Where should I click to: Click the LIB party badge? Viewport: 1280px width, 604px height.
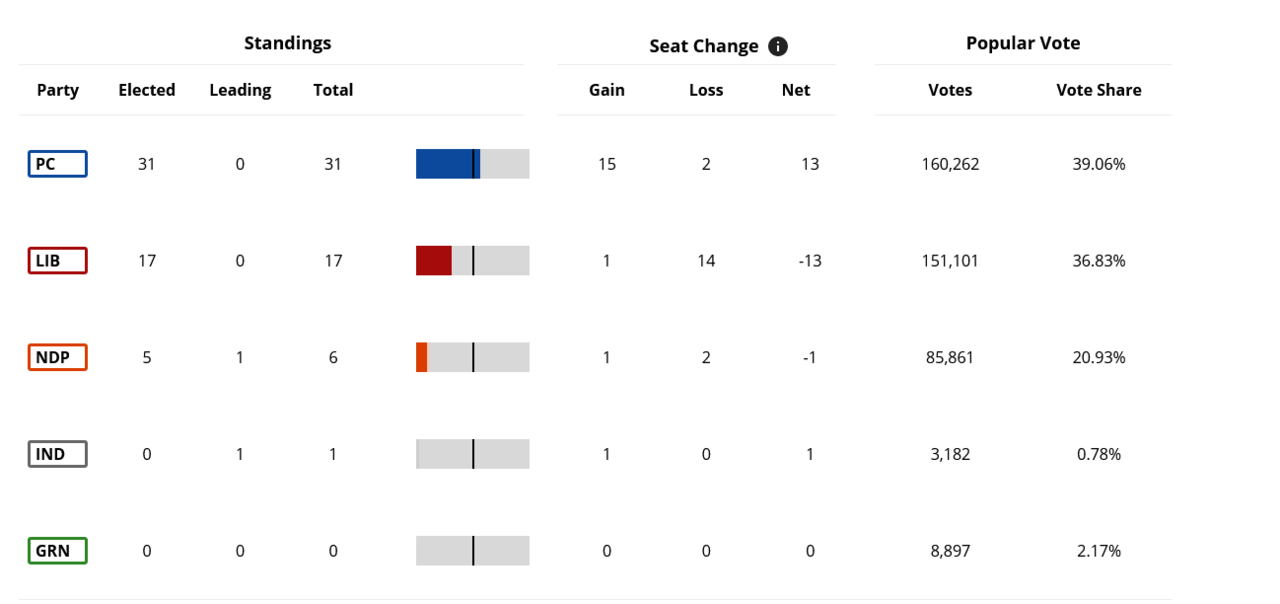[57, 261]
